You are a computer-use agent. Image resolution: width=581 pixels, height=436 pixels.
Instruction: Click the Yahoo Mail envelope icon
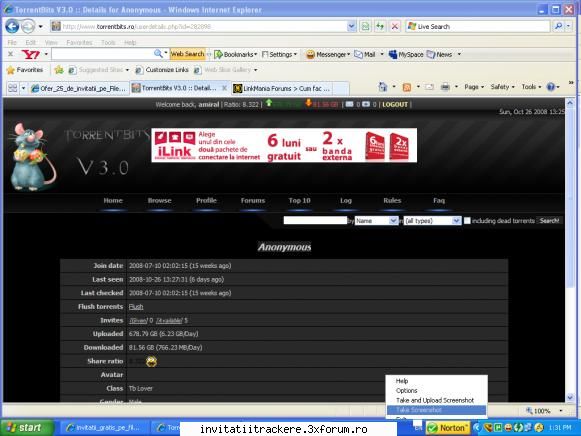pos(358,54)
